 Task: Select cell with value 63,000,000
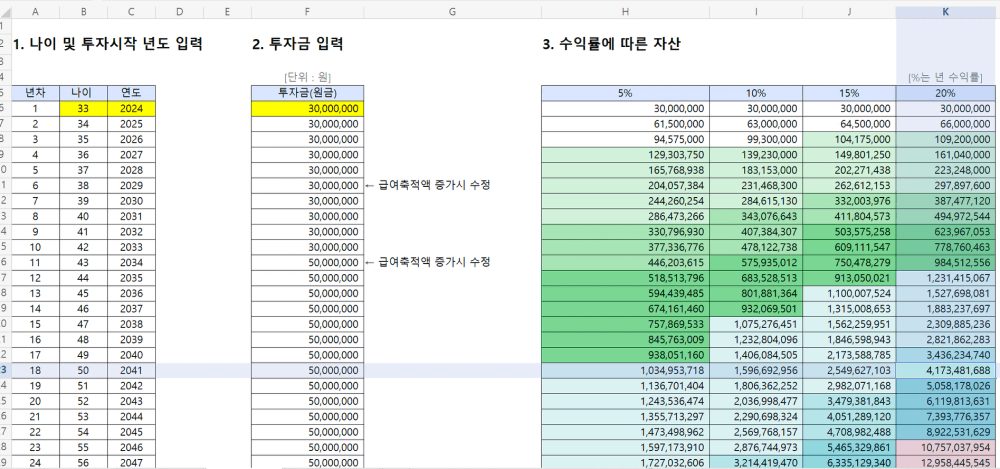coord(756,124)
